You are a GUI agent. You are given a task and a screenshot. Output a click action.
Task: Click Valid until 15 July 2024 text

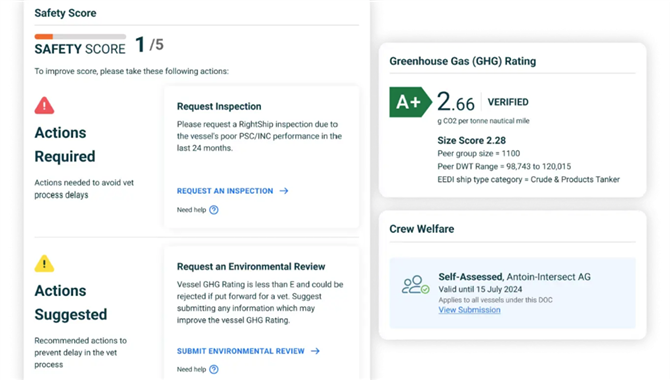[480, 289]
